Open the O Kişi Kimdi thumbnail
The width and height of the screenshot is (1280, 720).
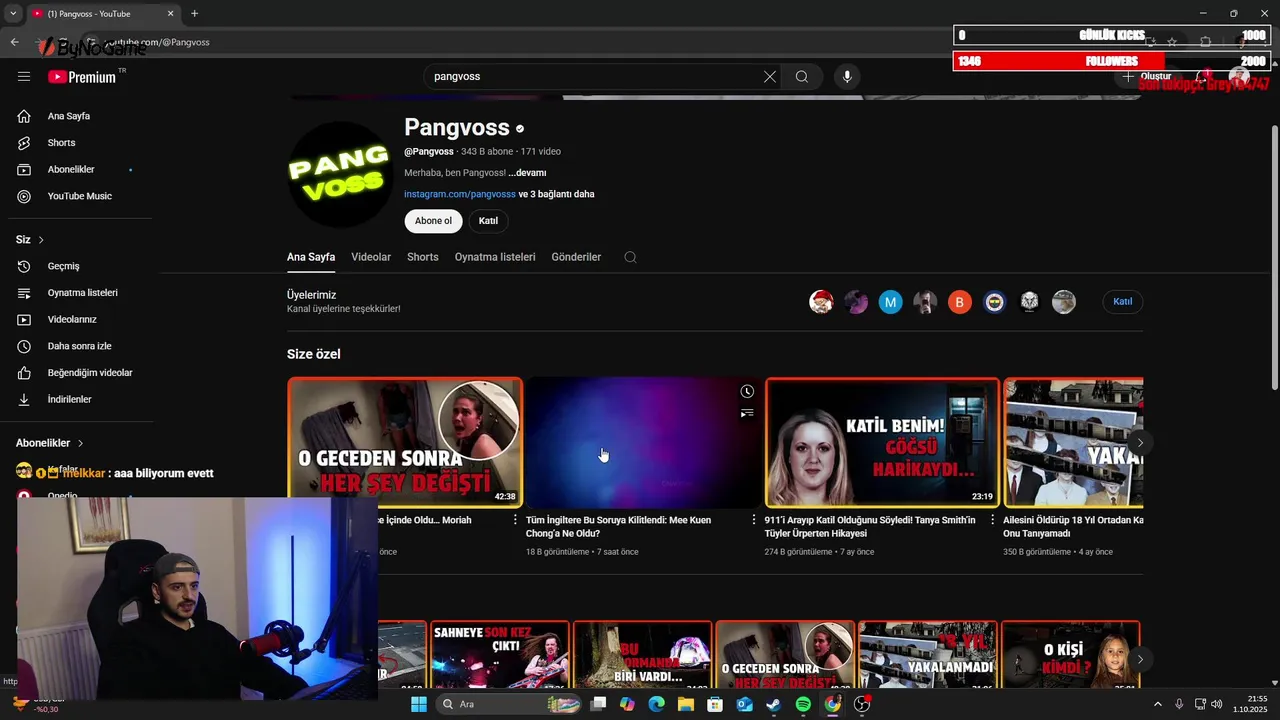click(1070, 655)
